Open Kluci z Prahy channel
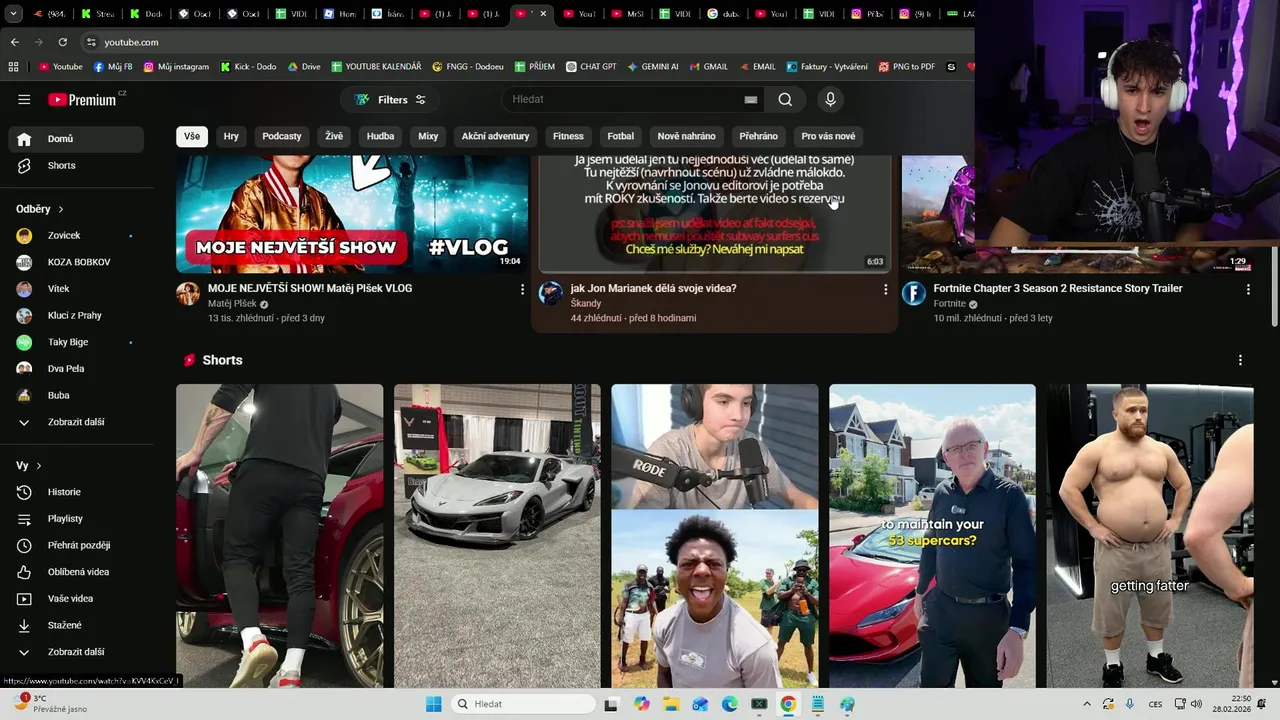Viewport: 1280px width, 720px height. pyautogui.click(x=76, y=315)
